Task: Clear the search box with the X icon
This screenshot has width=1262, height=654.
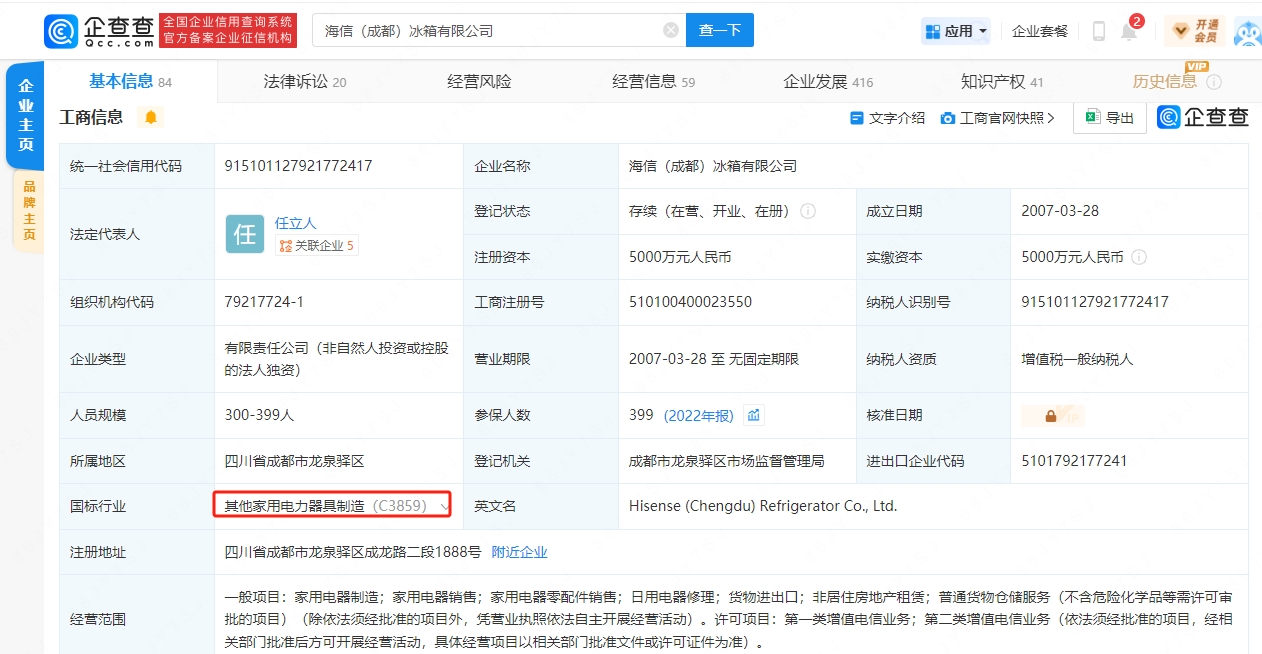Action: (x=671, y=30)
